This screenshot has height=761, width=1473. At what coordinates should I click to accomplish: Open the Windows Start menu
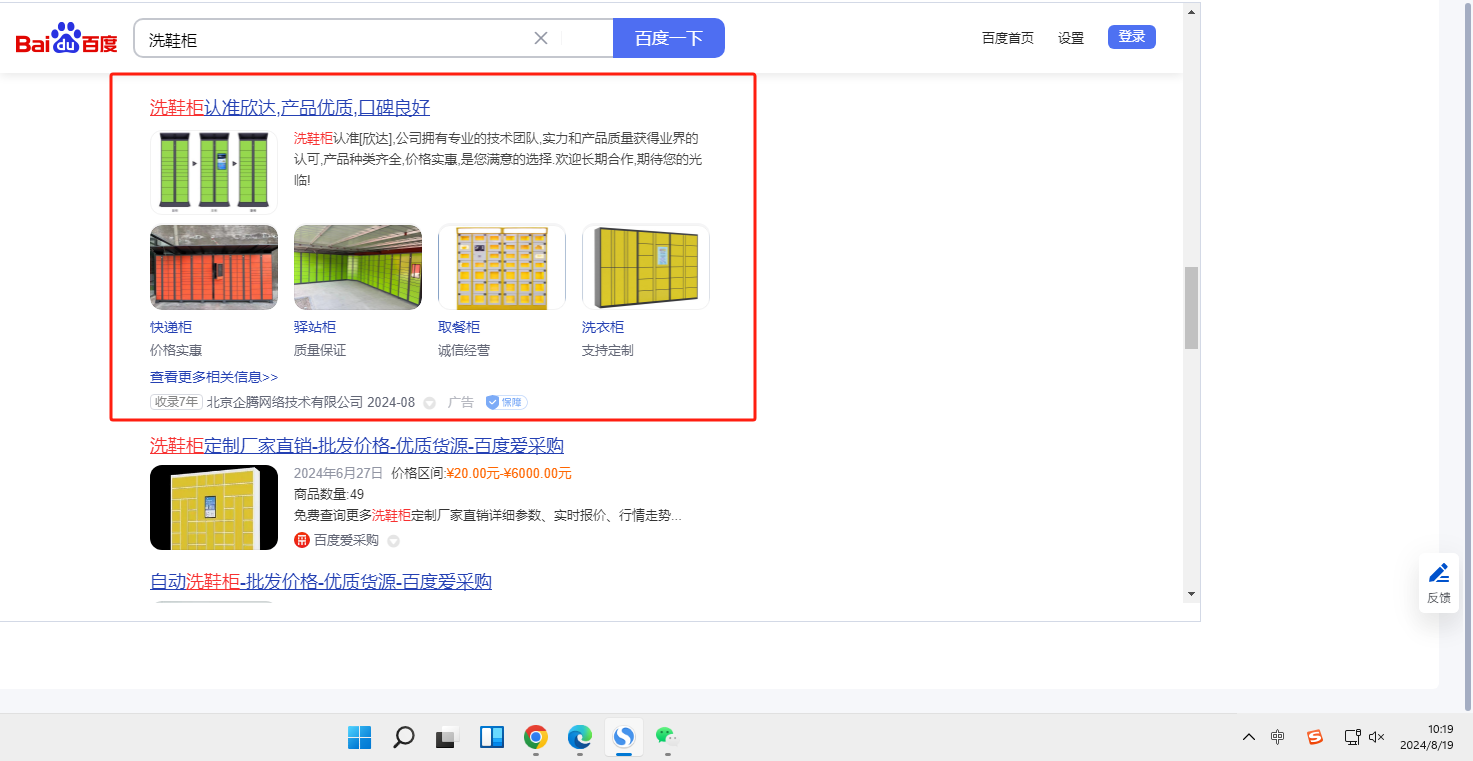click(x=360, y=738)
